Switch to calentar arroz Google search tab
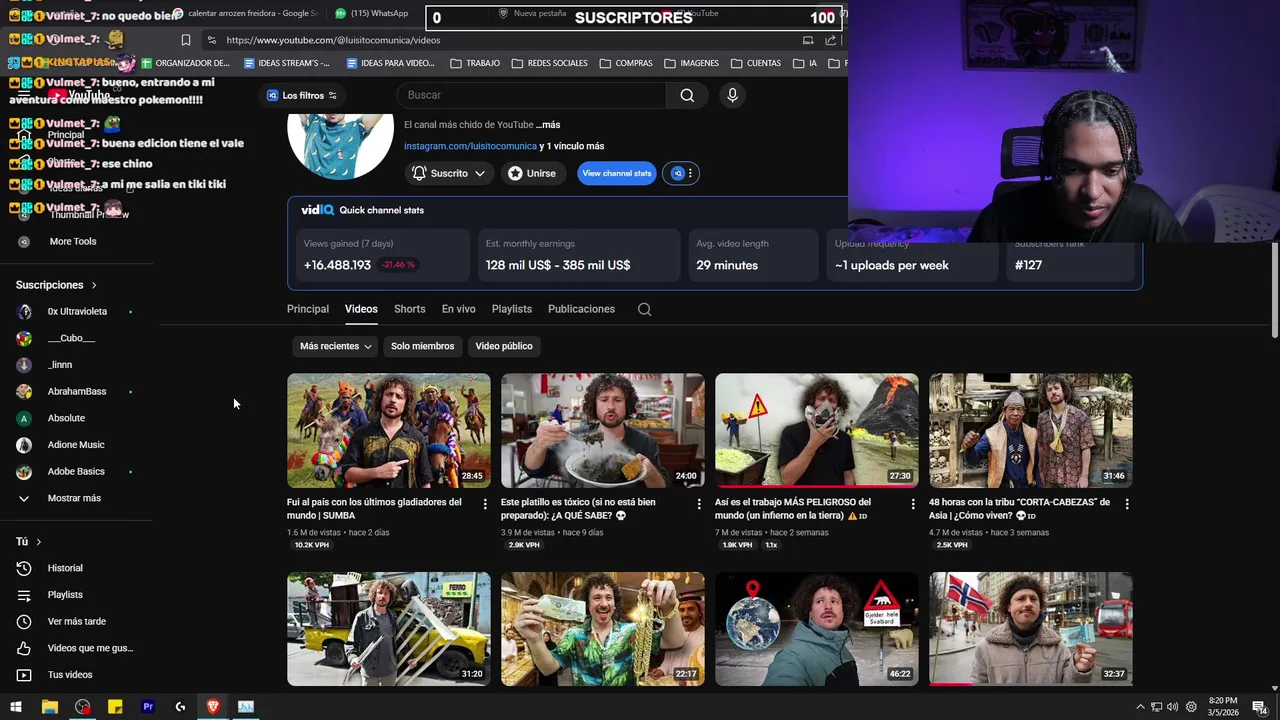 tap(245, 13)
